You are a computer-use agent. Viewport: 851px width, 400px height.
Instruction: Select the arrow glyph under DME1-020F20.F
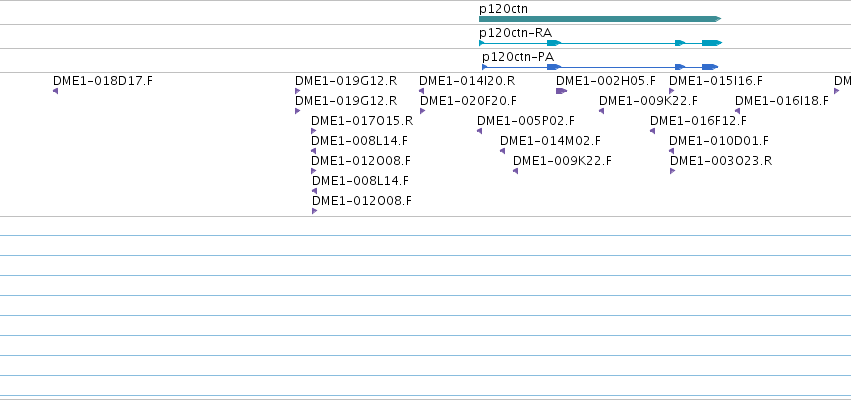coord(423,111)
